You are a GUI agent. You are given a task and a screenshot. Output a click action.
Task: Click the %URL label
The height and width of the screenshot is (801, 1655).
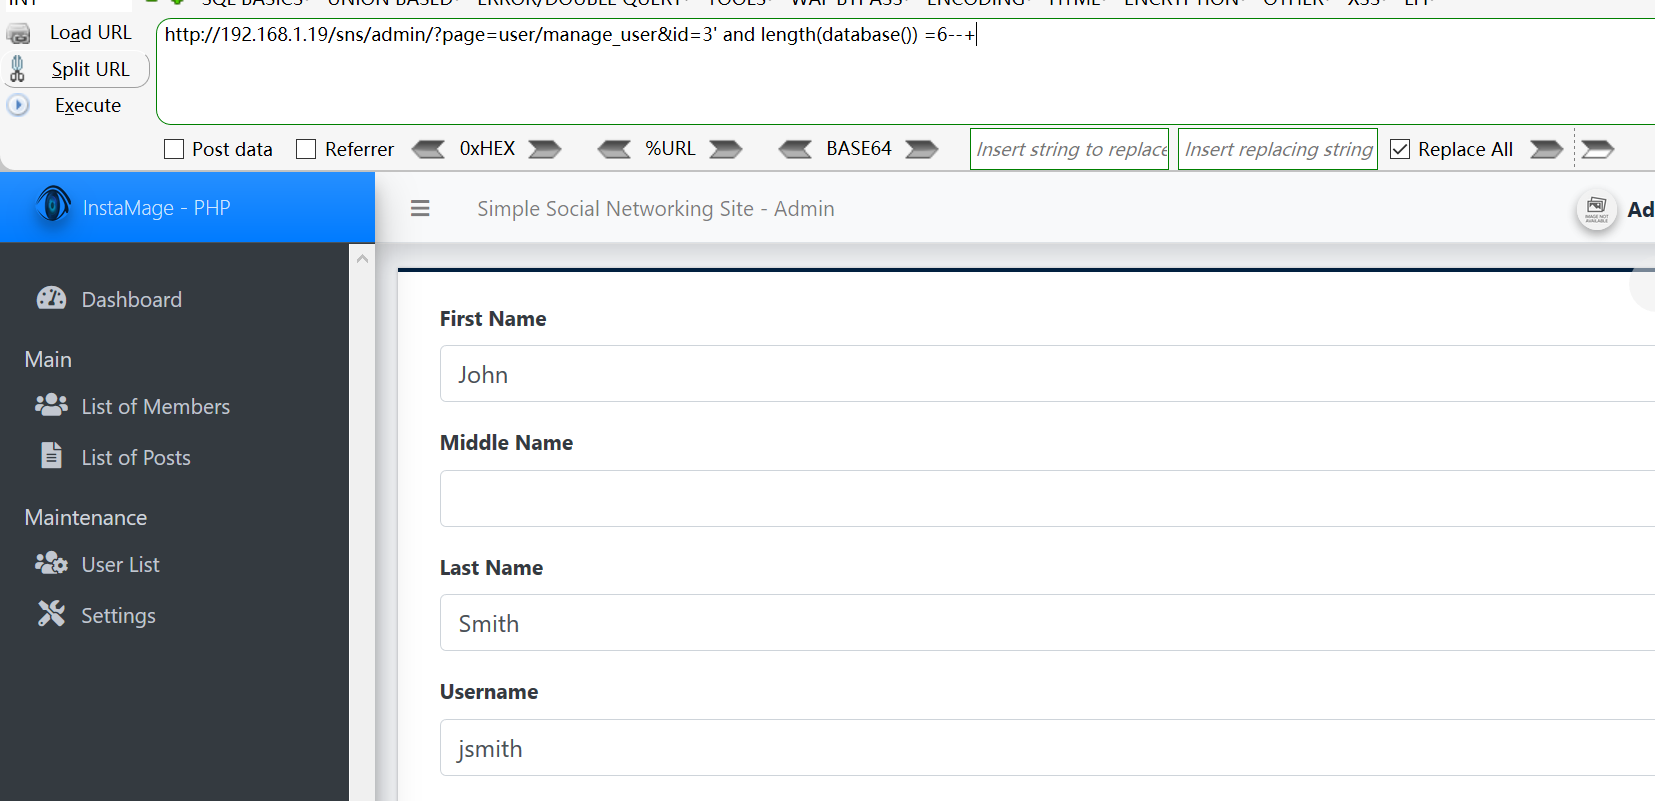click(x=670, y=148)
